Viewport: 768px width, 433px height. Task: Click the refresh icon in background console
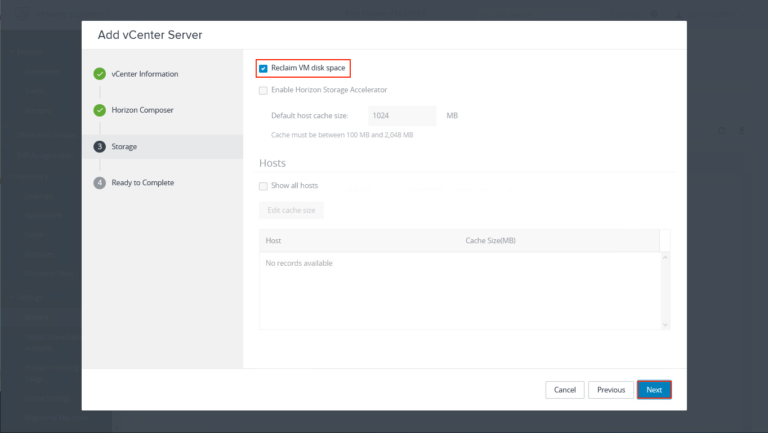tap(722, 131)
